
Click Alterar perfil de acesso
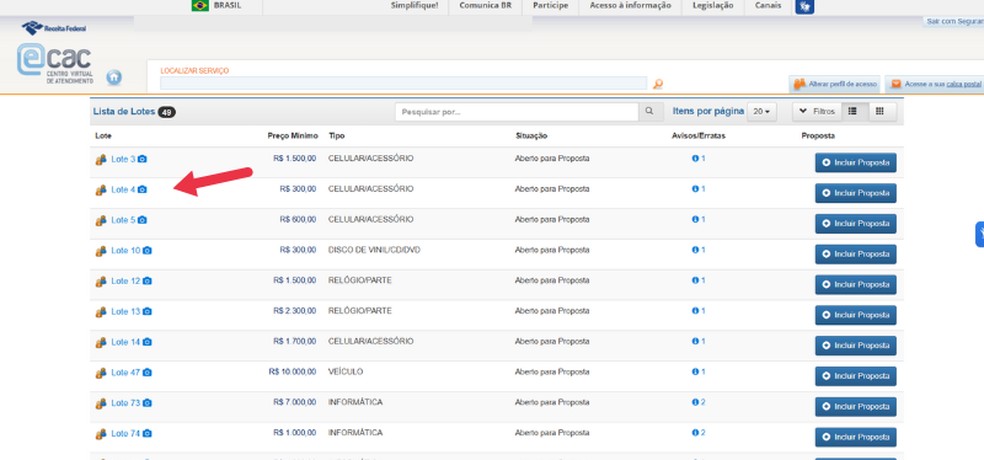click(834, 84)
